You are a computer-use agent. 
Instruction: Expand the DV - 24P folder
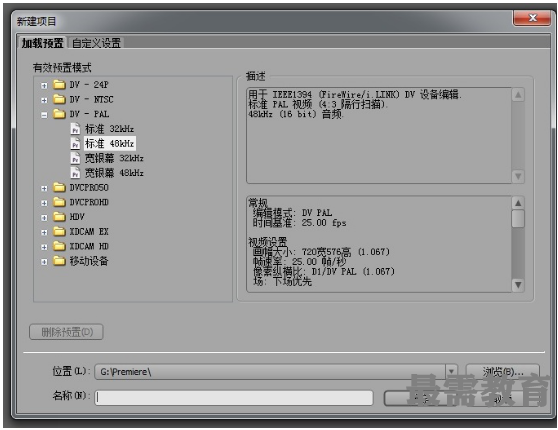[44, 85]
